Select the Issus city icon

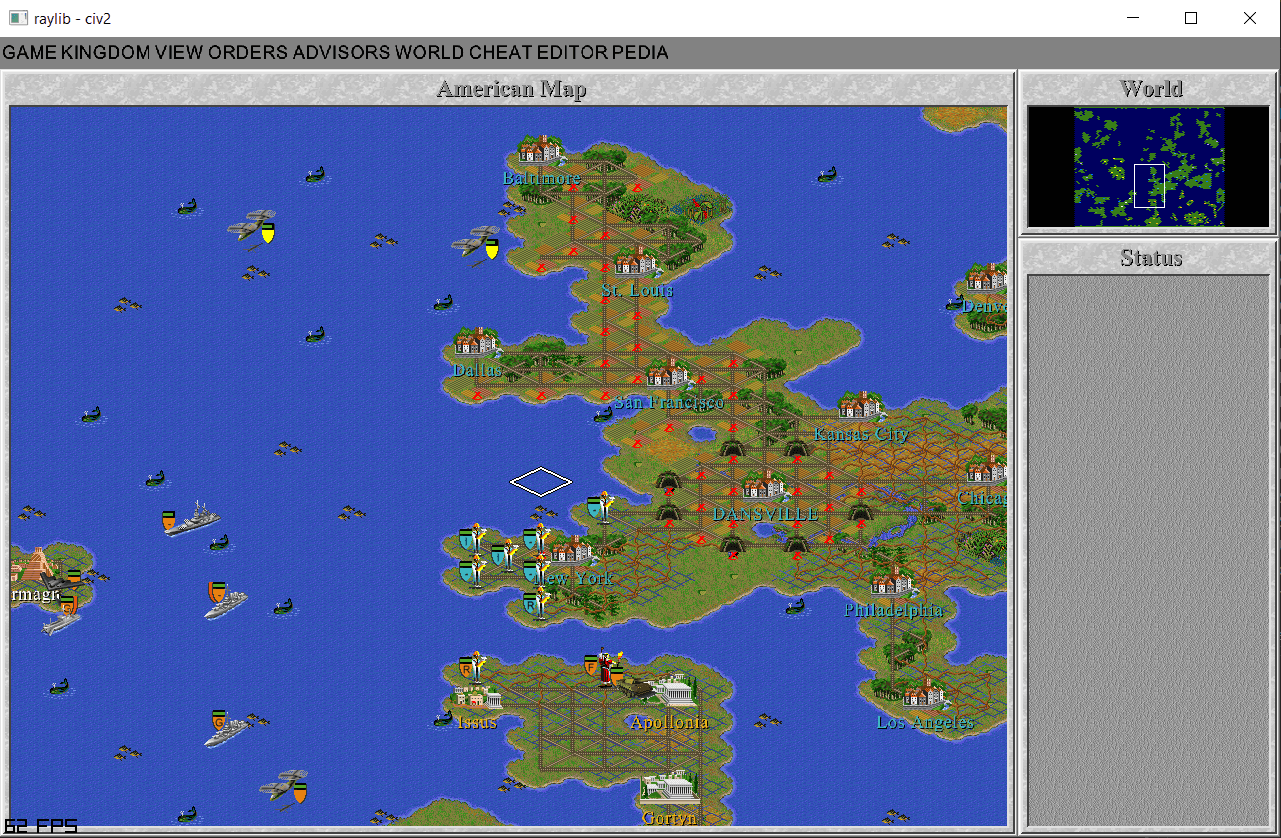click(476, 695)
